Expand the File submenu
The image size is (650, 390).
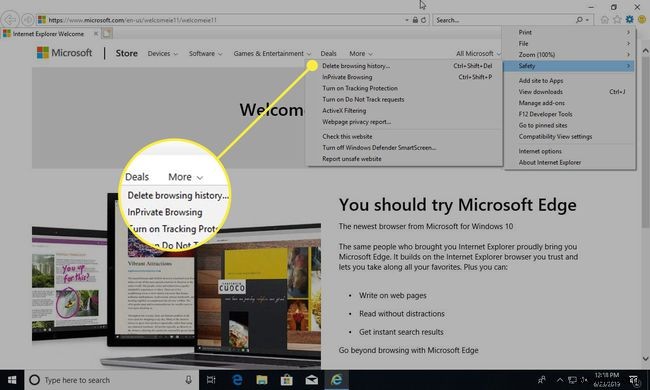[x=568, y=44]
